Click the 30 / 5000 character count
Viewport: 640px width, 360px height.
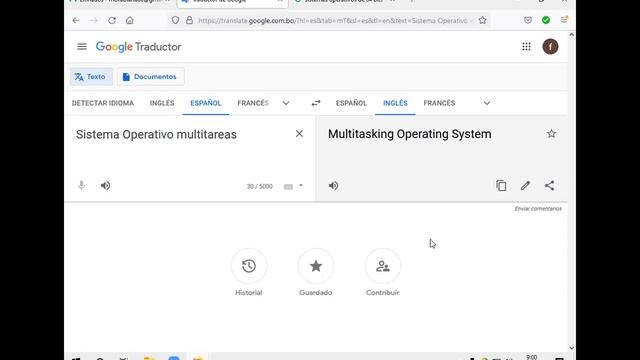[260, 187]
